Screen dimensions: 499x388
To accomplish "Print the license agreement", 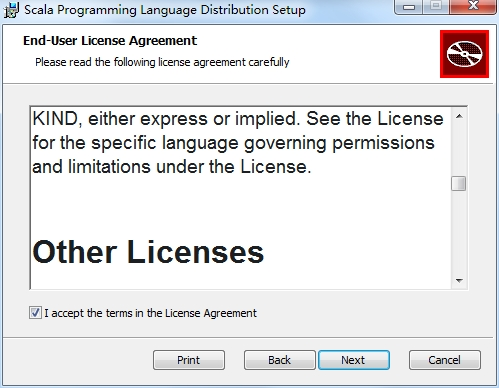I will (x=189, y=360).
